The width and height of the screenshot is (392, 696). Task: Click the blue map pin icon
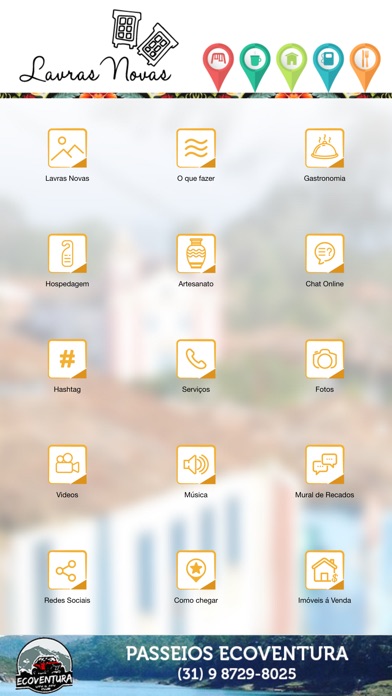tap(328, 67)
